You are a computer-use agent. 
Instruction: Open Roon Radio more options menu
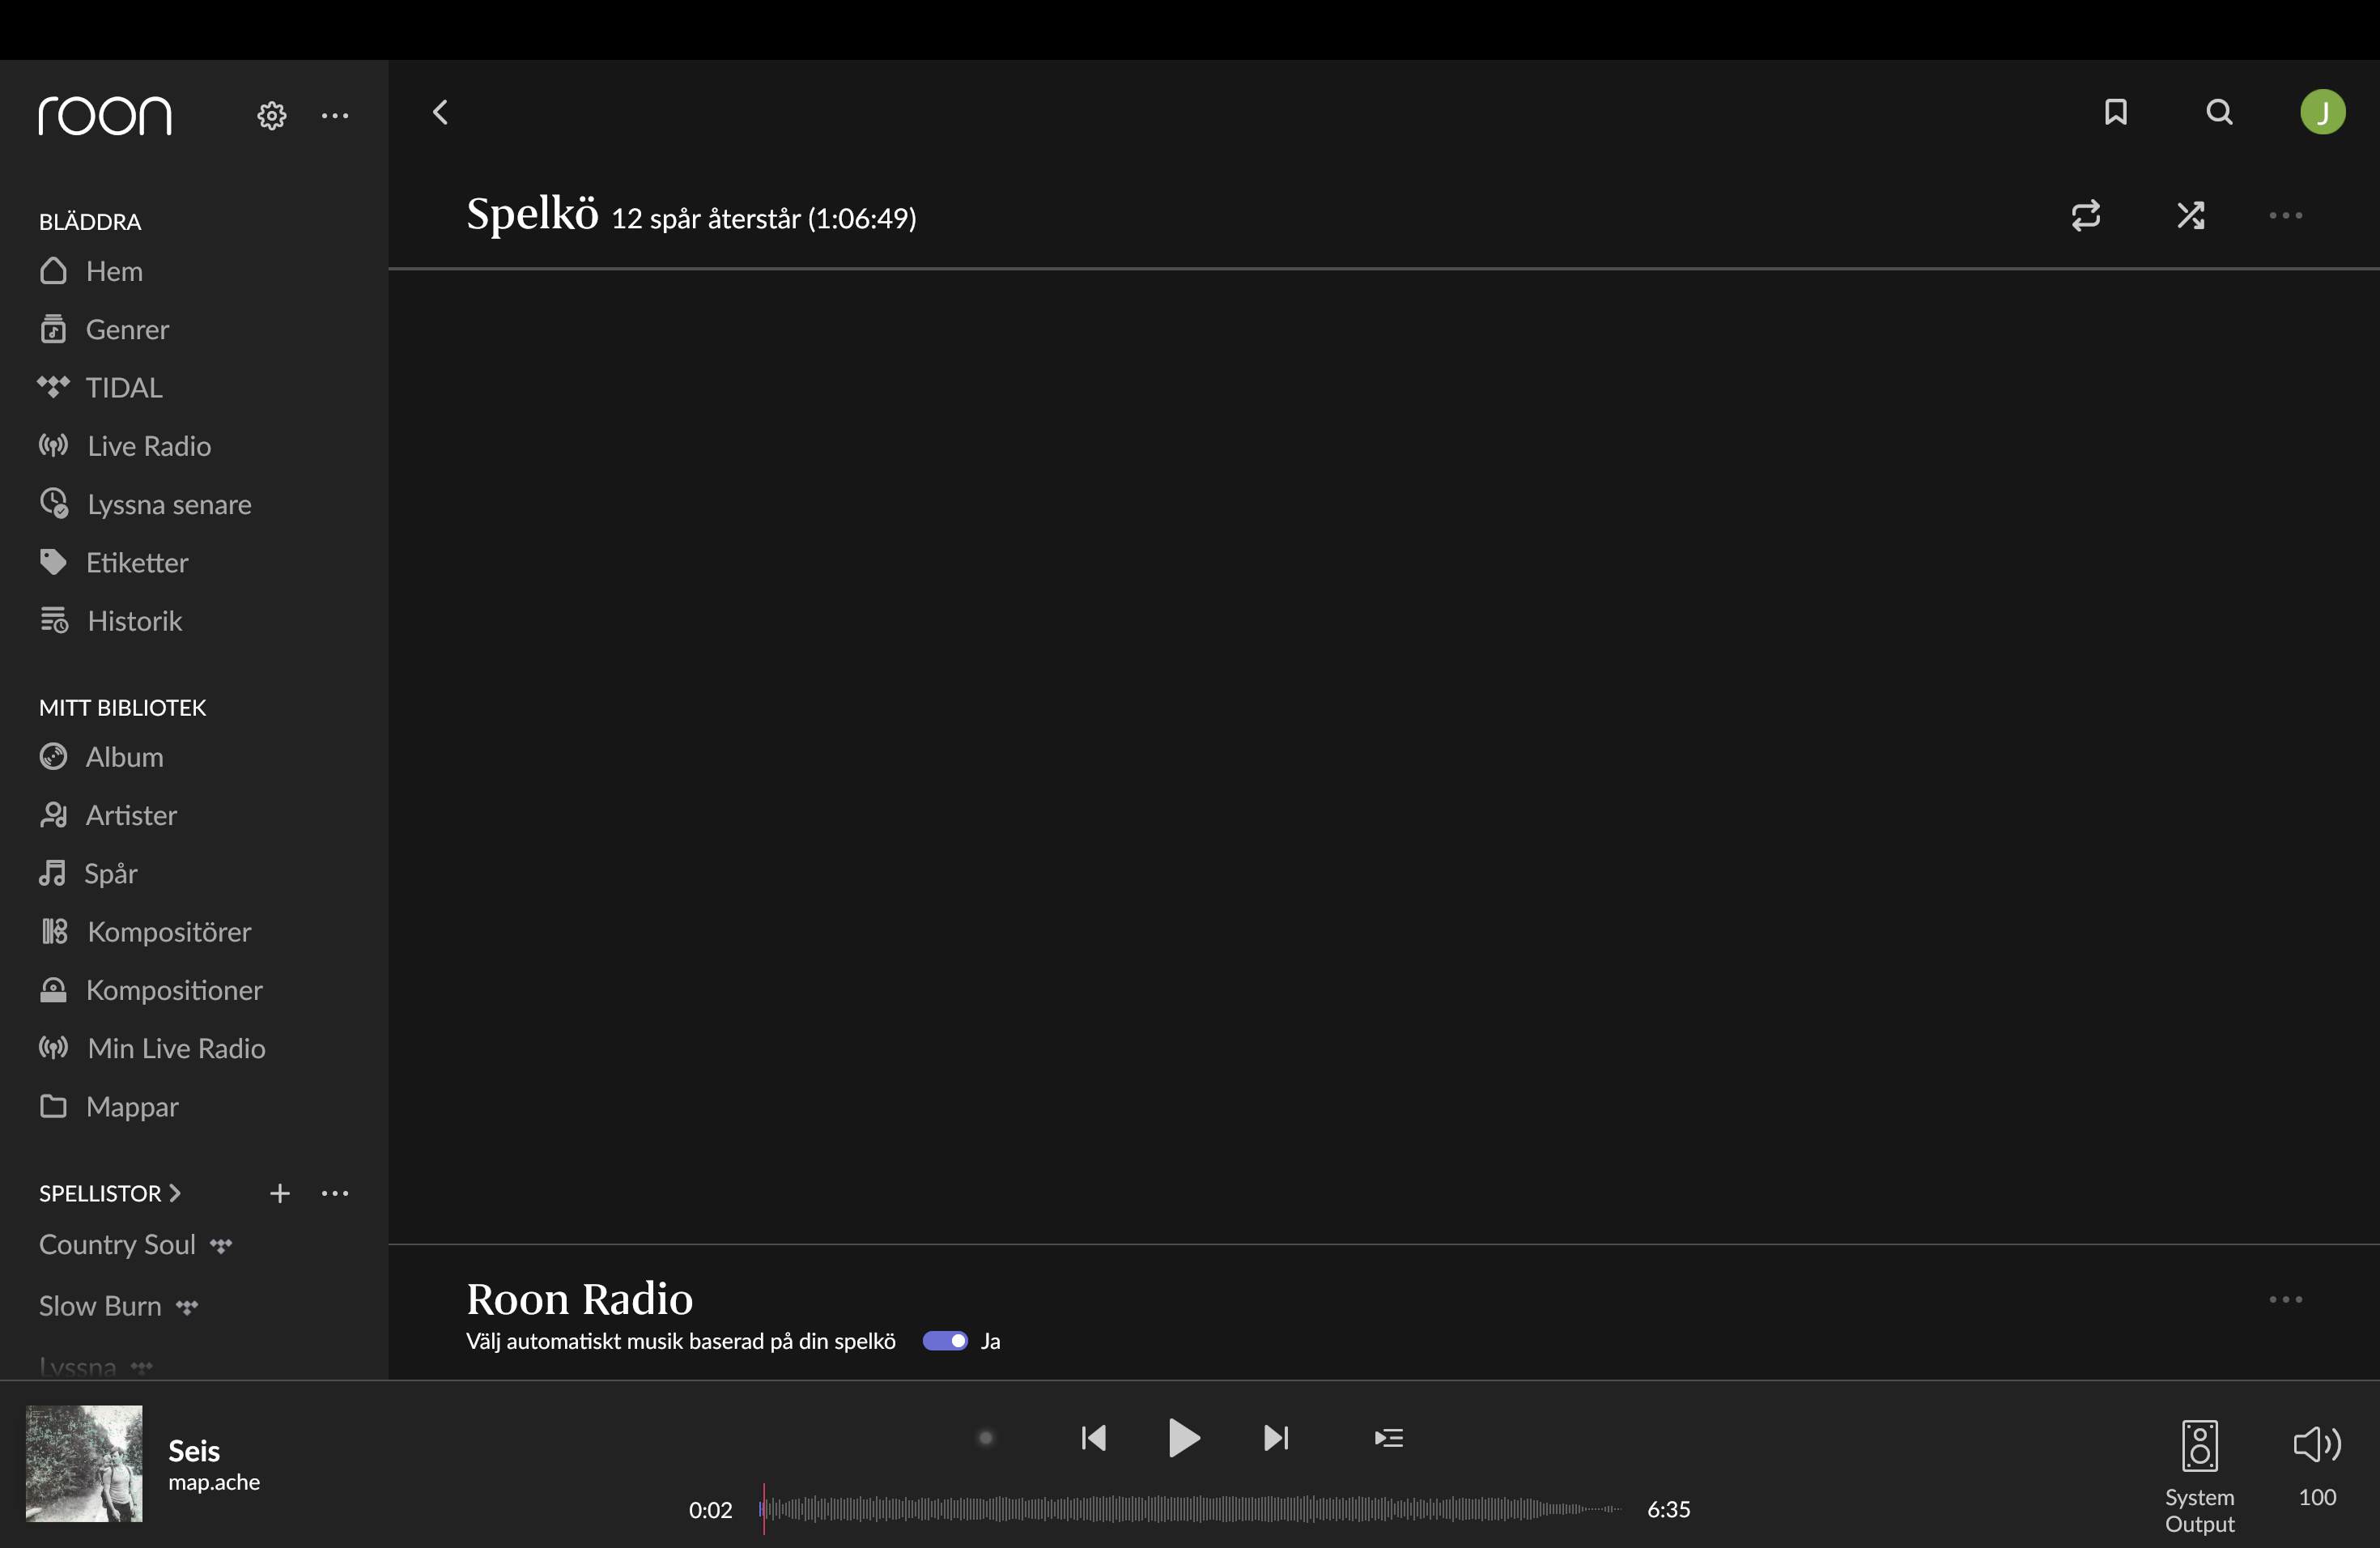(2285, 1300)
